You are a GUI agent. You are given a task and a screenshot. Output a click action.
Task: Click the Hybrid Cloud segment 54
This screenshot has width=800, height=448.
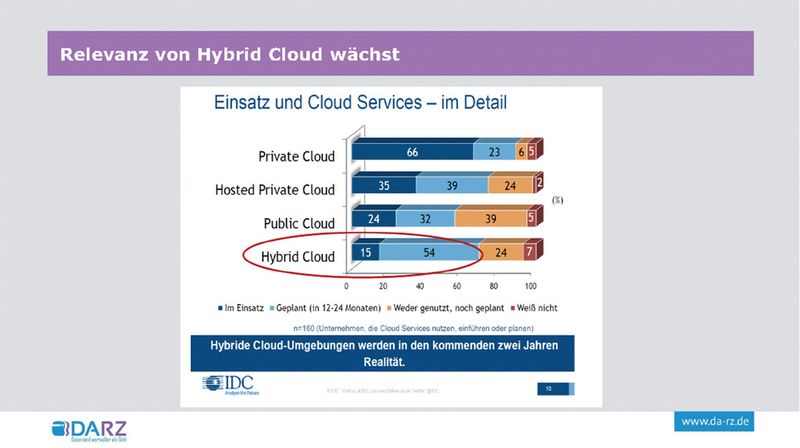click(429, 253)
